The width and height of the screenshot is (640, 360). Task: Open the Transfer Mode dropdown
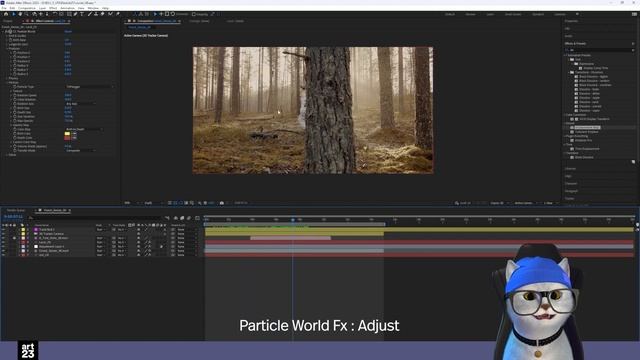pos(81,151)
